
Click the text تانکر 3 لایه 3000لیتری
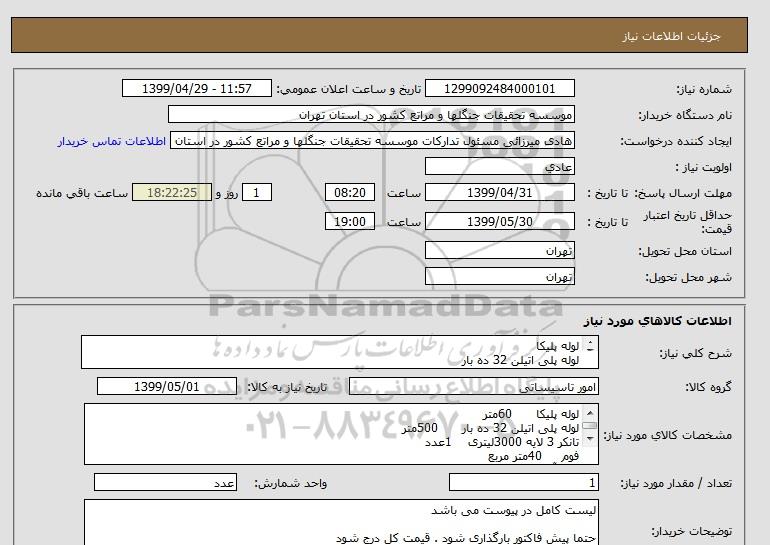click(523, 443)
